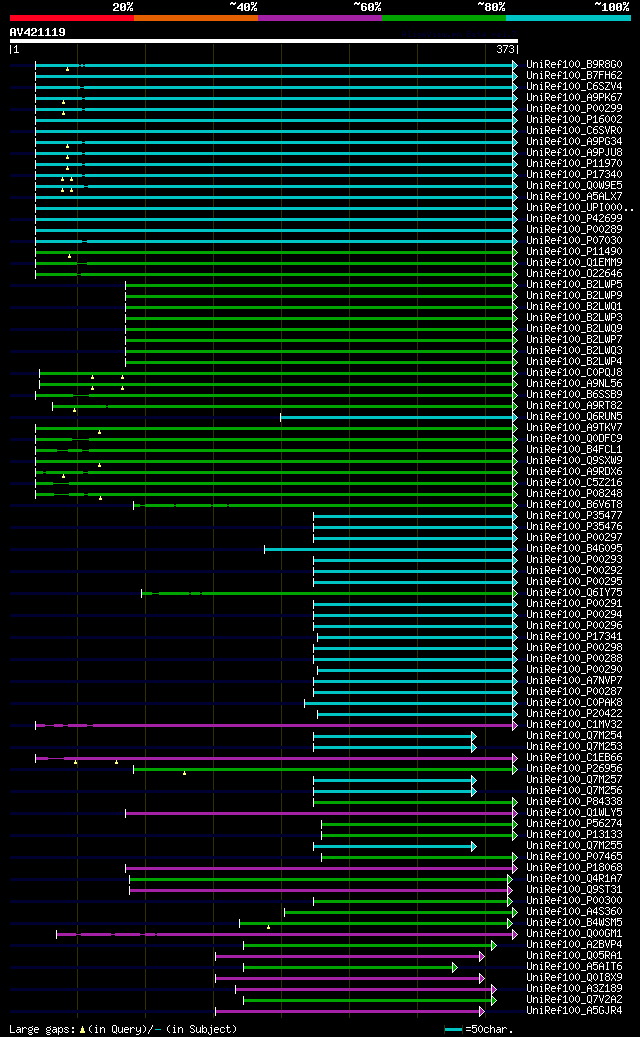
Task: Select the UniRef100_A5GJR4 label
Action: [574, 1010]
